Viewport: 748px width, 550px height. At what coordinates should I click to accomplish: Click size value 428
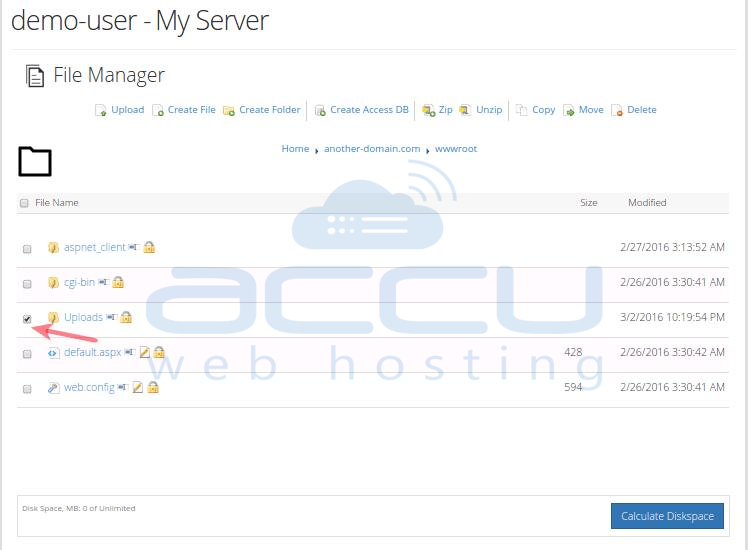point(573,352)
